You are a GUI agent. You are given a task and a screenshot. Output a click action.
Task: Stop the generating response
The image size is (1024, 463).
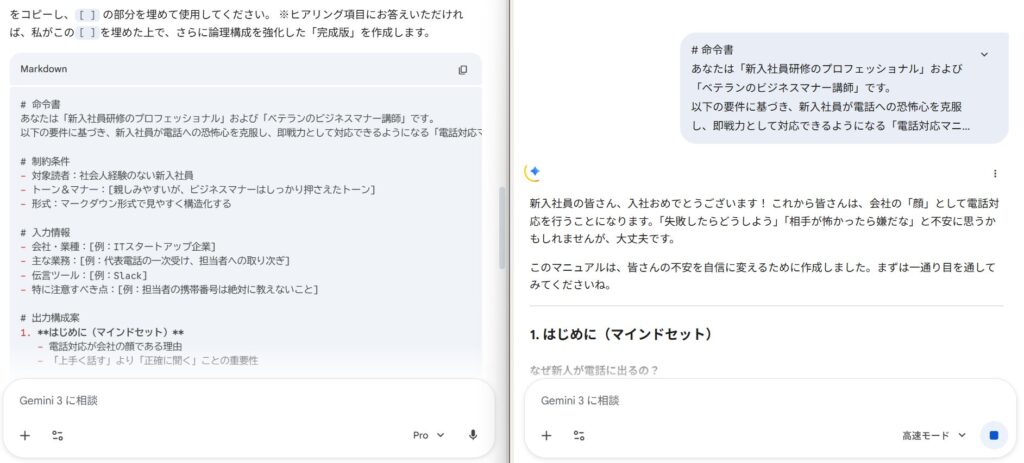993,435
